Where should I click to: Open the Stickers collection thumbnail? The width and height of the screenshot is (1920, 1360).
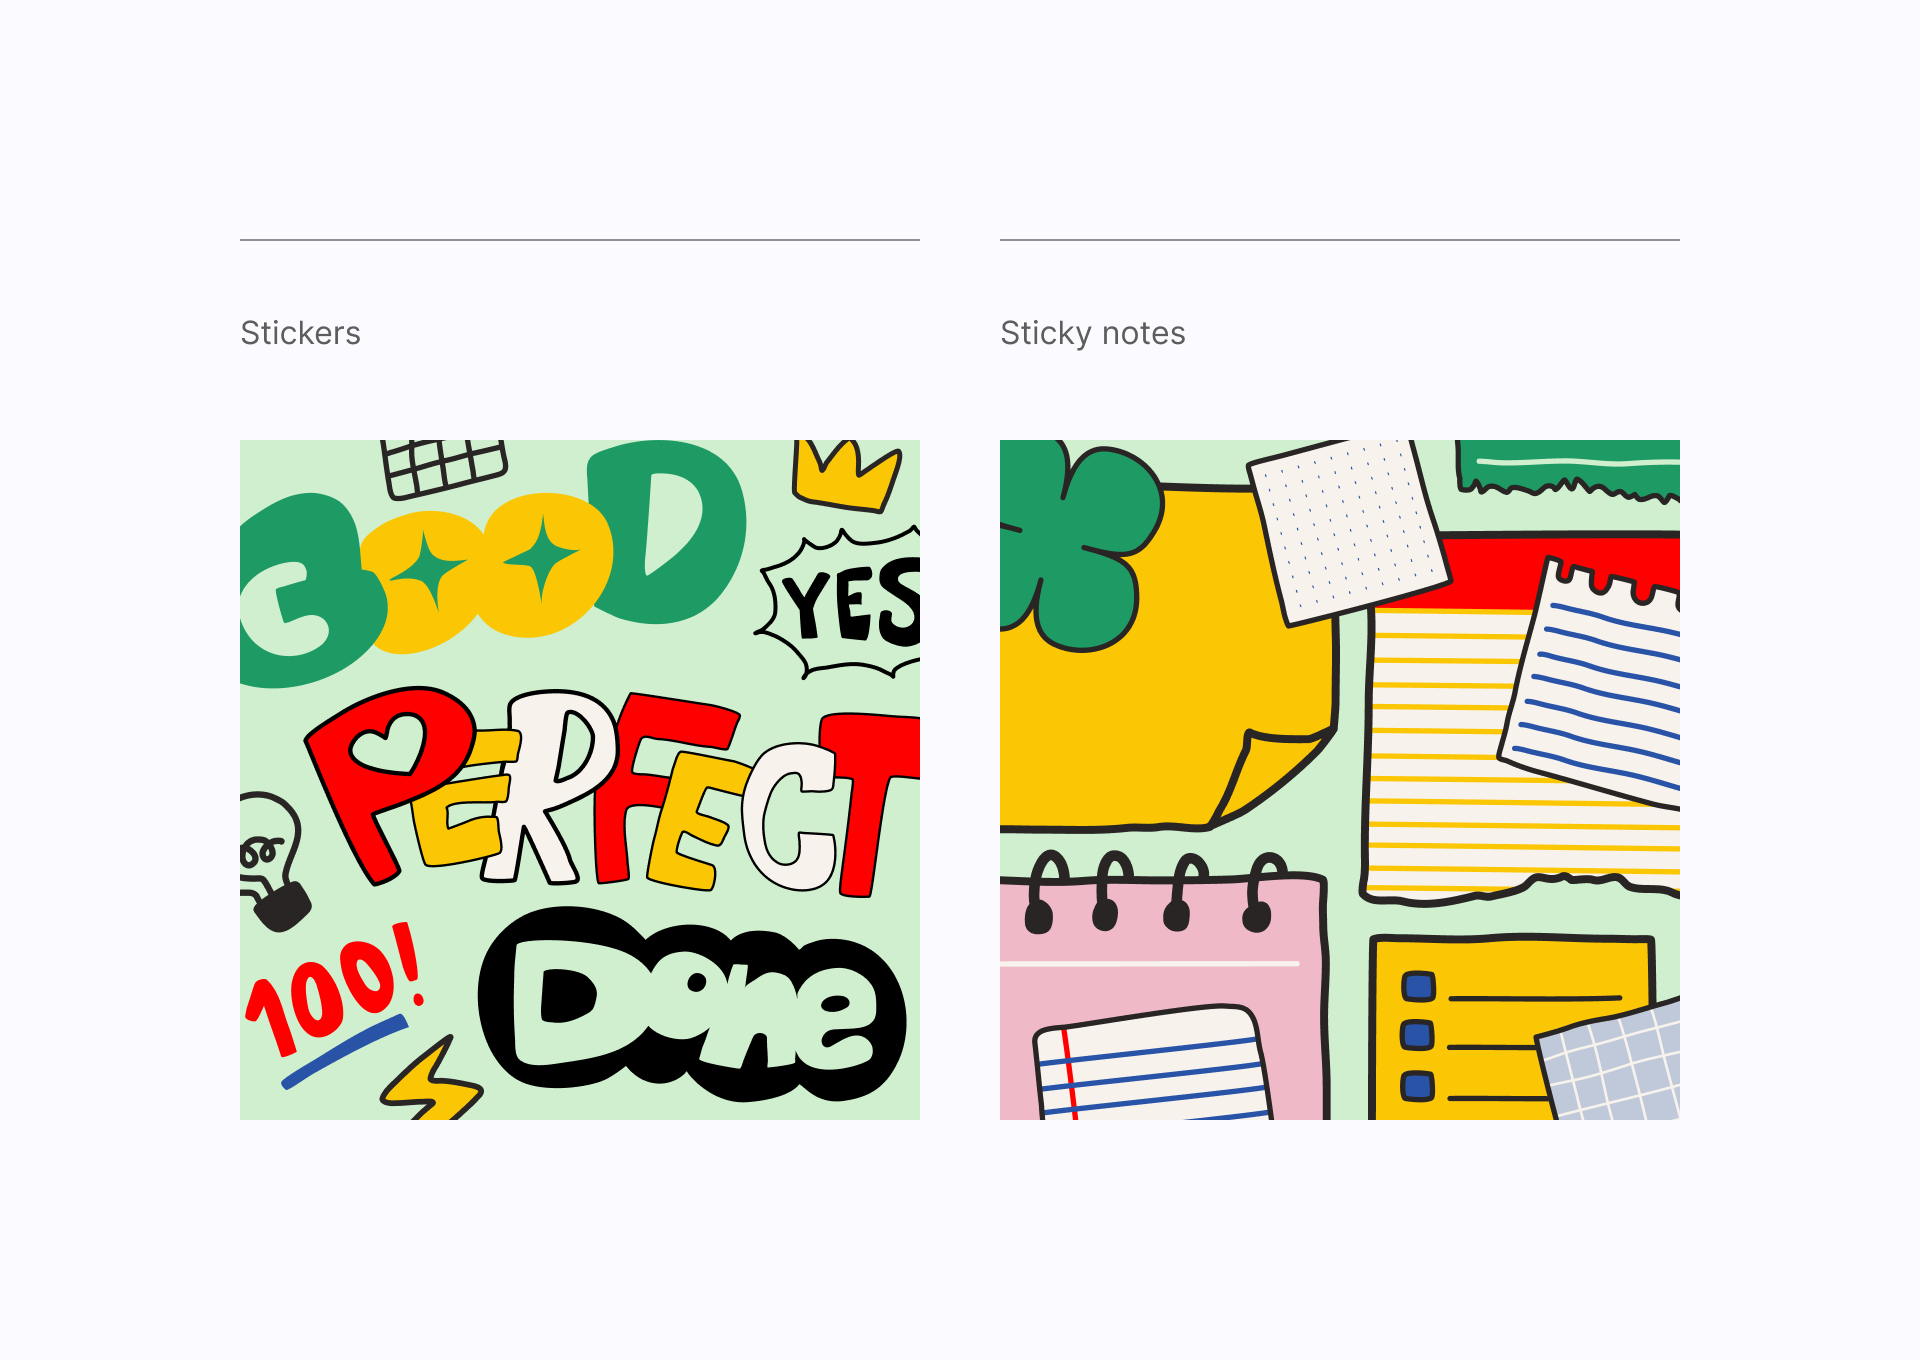pos(580,780)
